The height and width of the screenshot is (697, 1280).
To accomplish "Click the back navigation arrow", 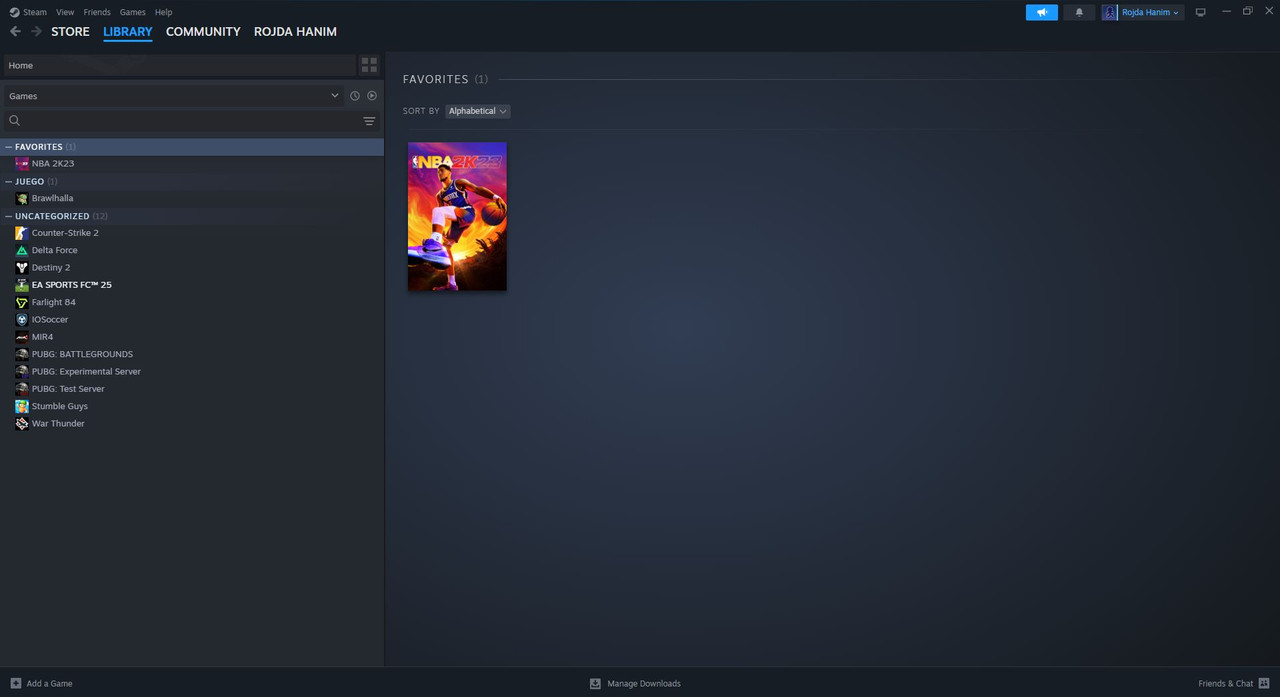I will 15,32.
